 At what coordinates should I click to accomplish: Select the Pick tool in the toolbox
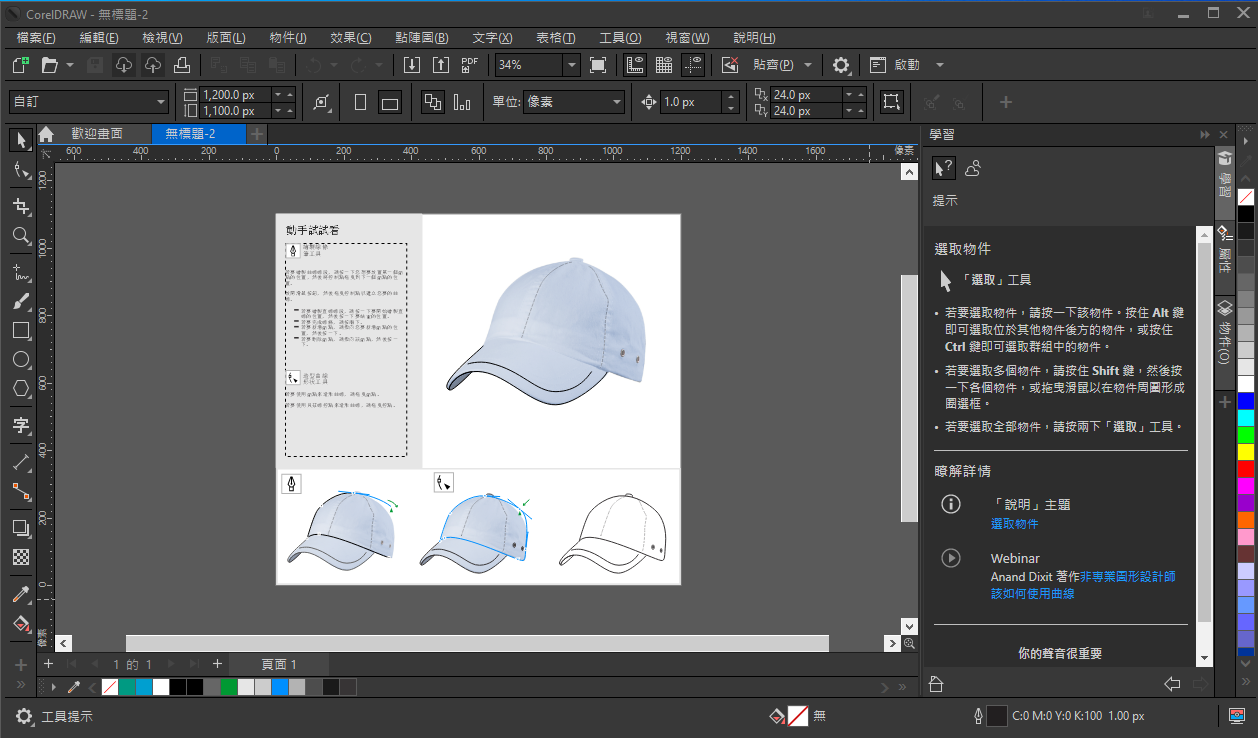(21, 140)
